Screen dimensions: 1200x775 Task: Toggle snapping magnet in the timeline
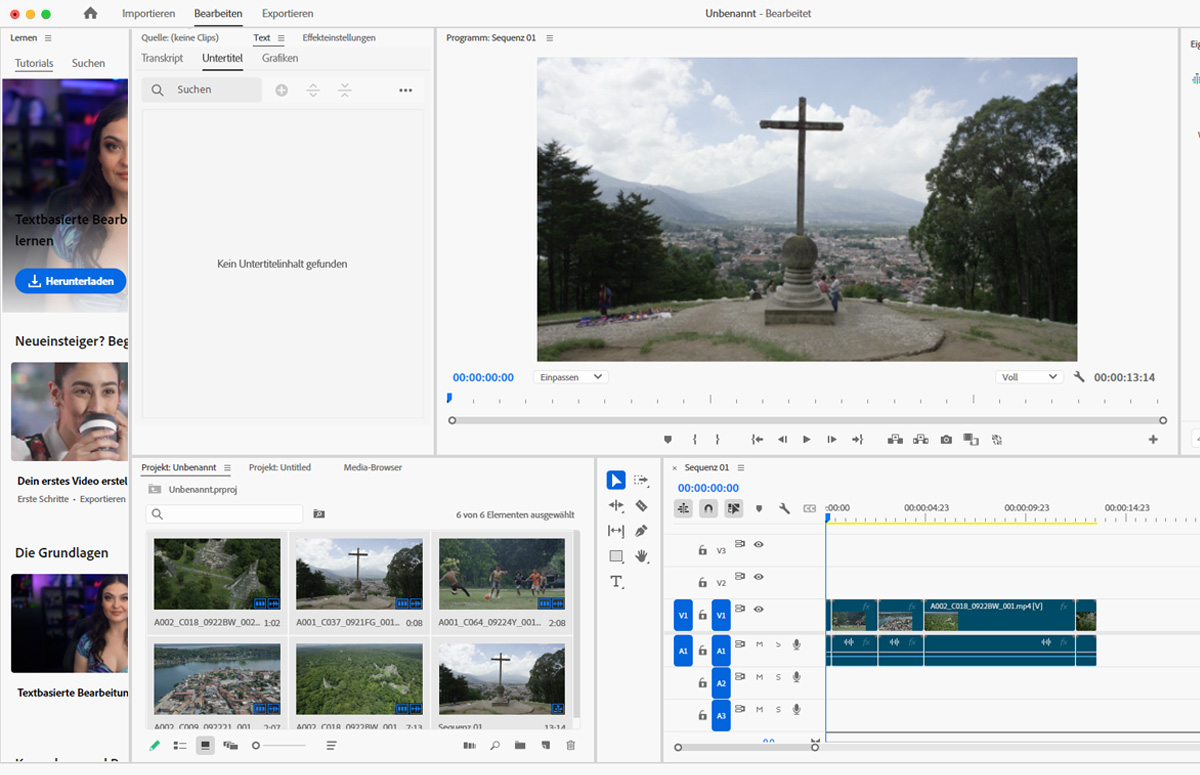coord(708,508)
